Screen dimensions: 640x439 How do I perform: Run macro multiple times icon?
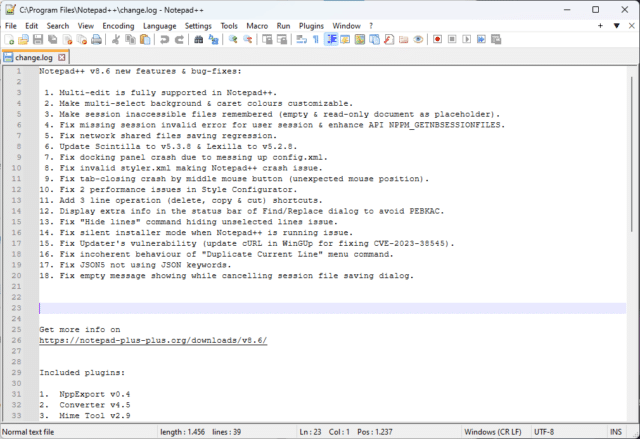click(x=482, y=40)
